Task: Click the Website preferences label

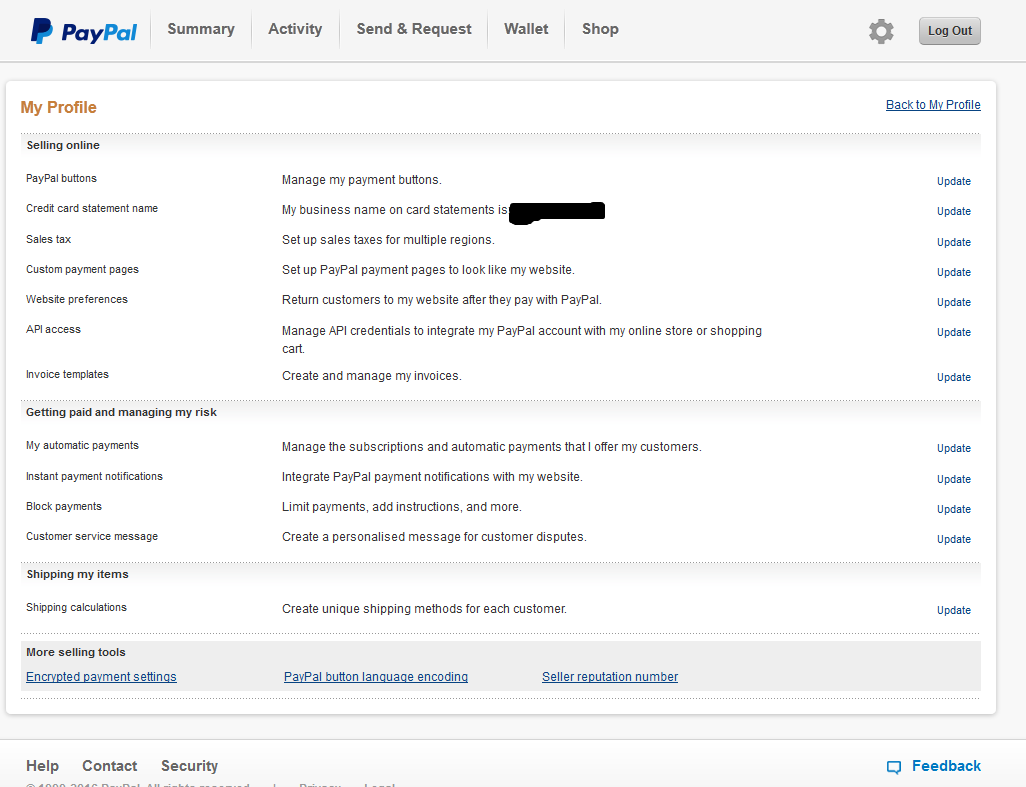Action: pyautogui.click(x=77, y=300)
